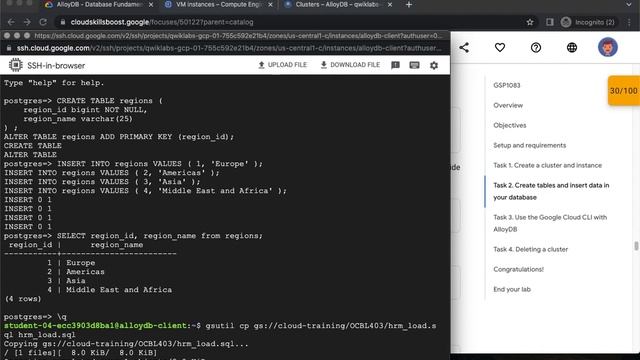Click the terminal line 'postgres=> \q'

[35, 317]
